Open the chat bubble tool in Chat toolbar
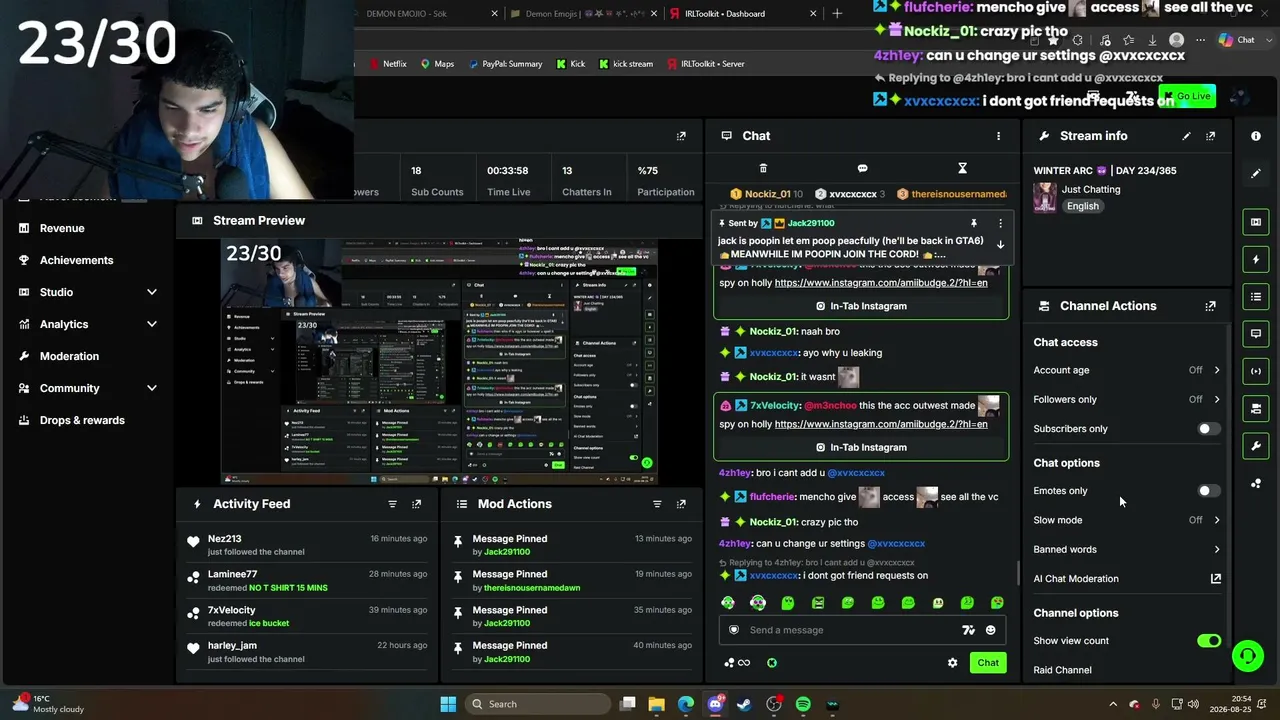 pyautogui.click(x=862, y=168)
